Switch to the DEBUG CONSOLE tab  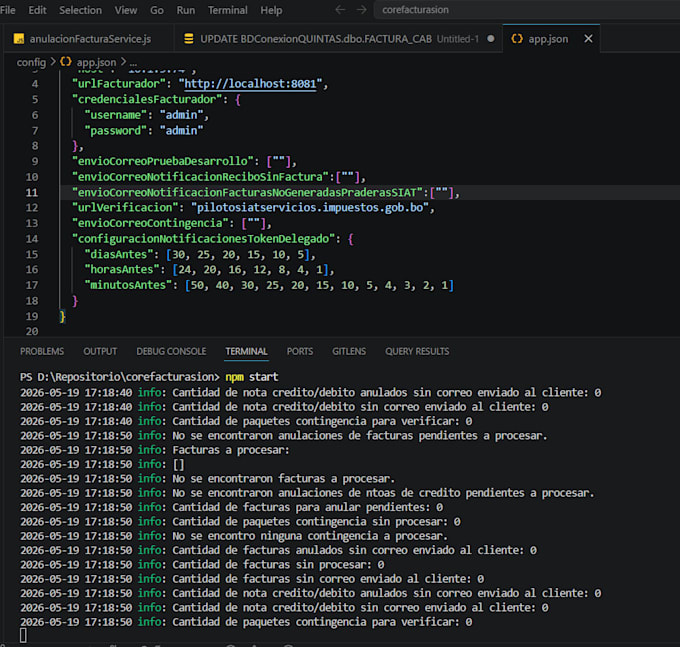click(x=171, y=351)
